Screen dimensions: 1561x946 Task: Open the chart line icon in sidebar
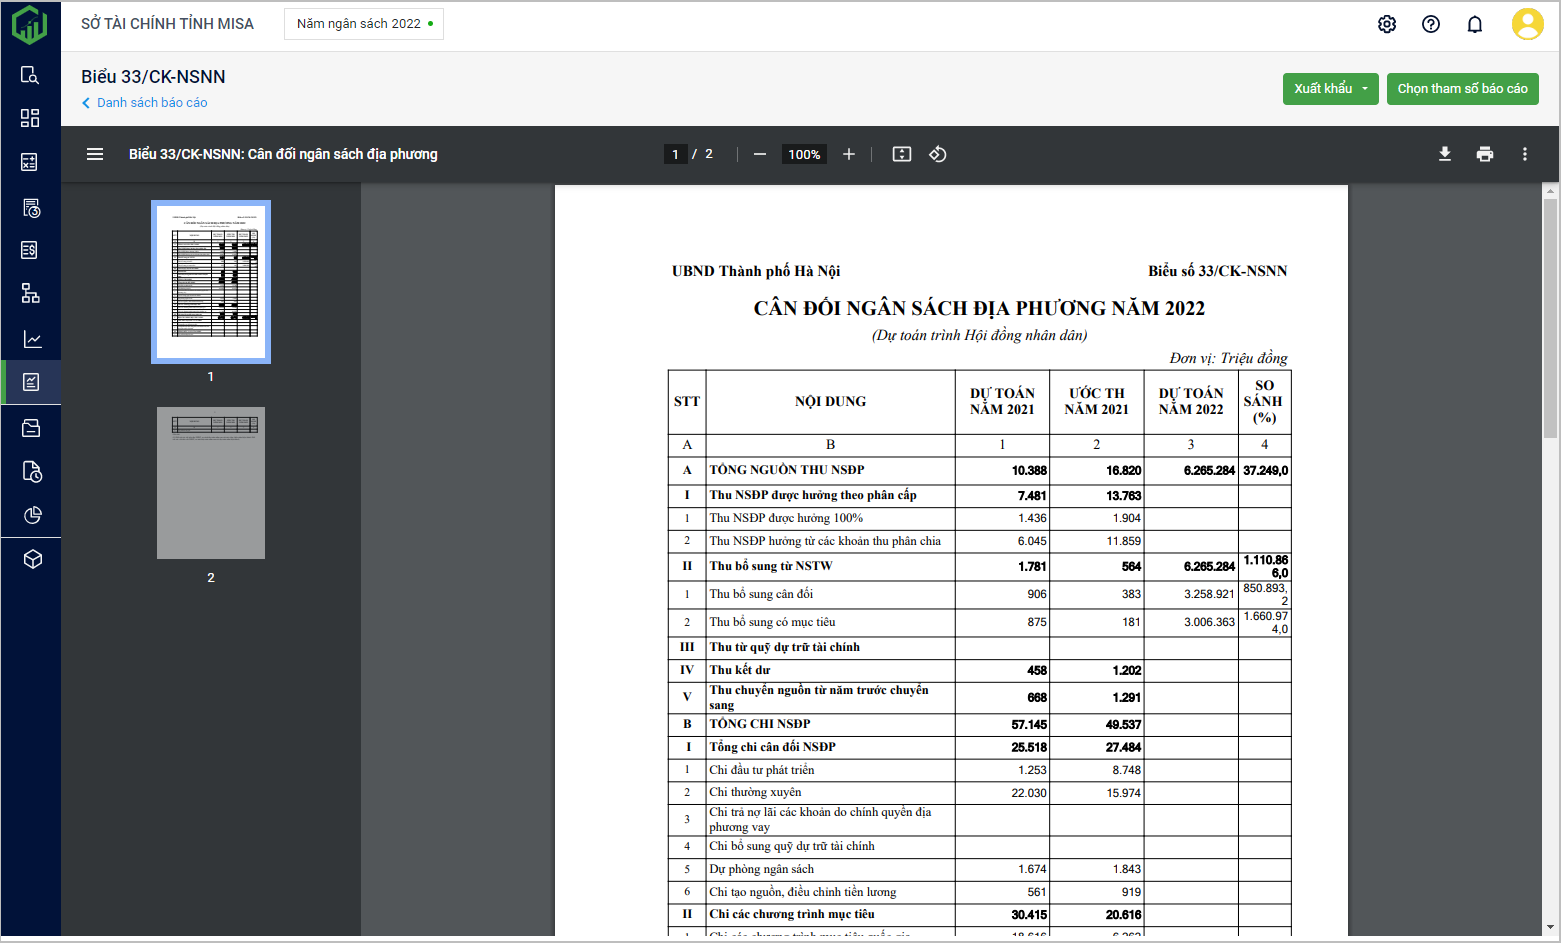(31, 339)
